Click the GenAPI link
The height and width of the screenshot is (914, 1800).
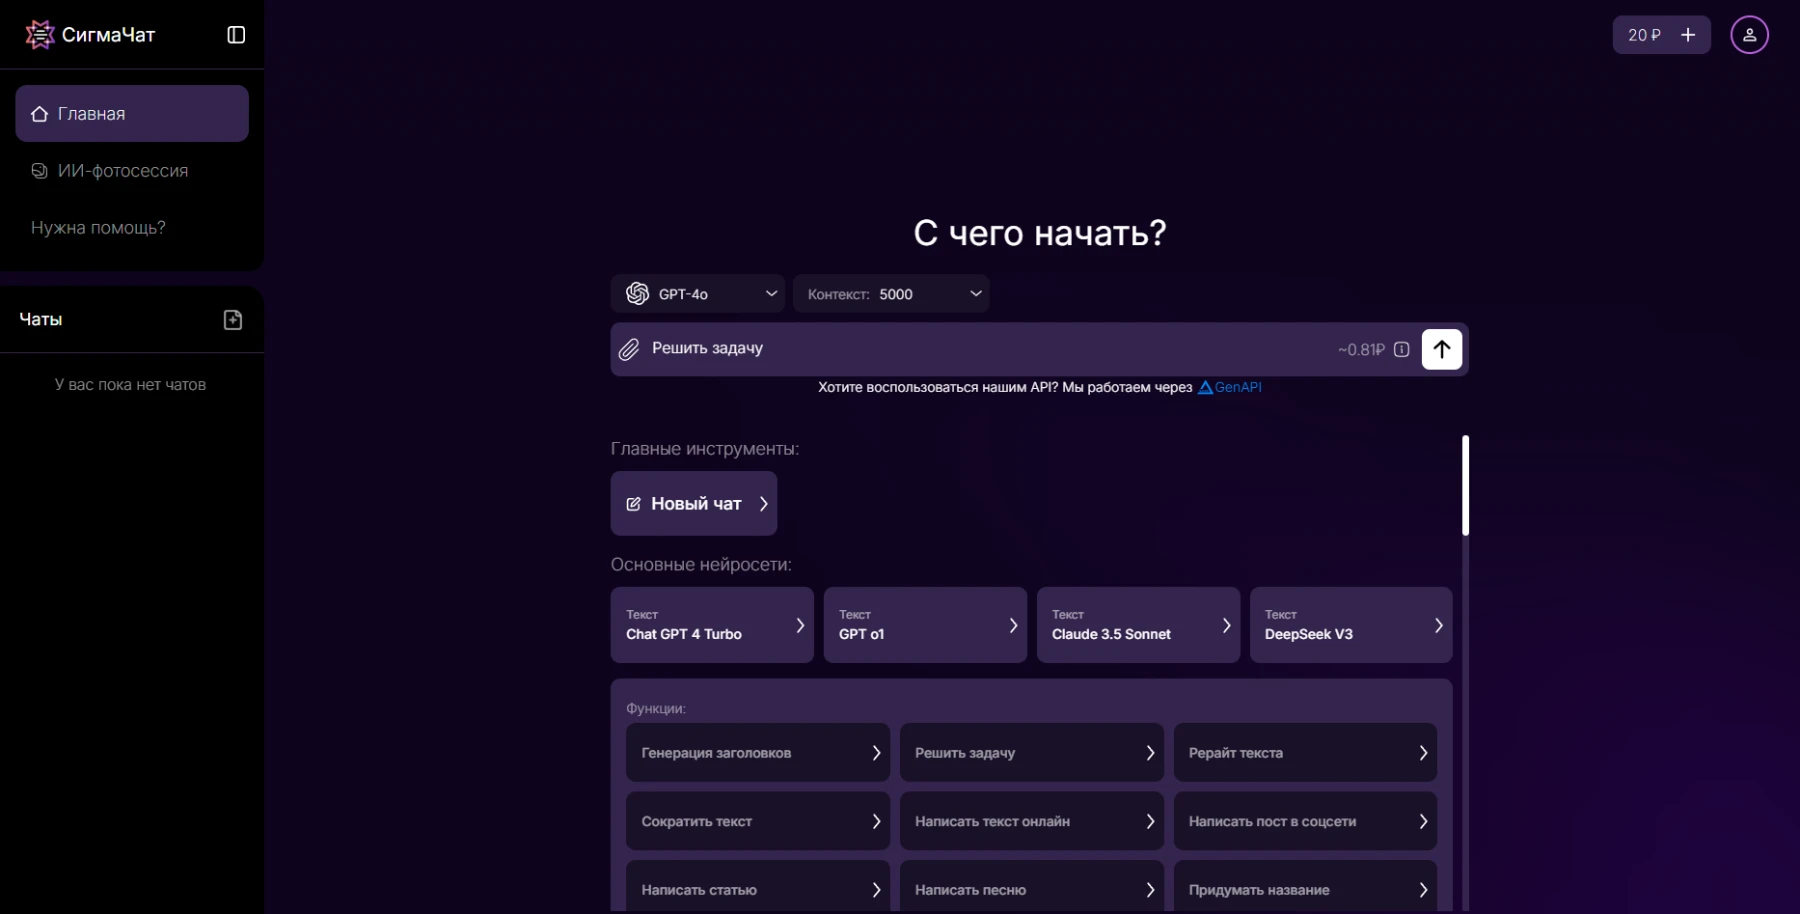pos(1237,388)
